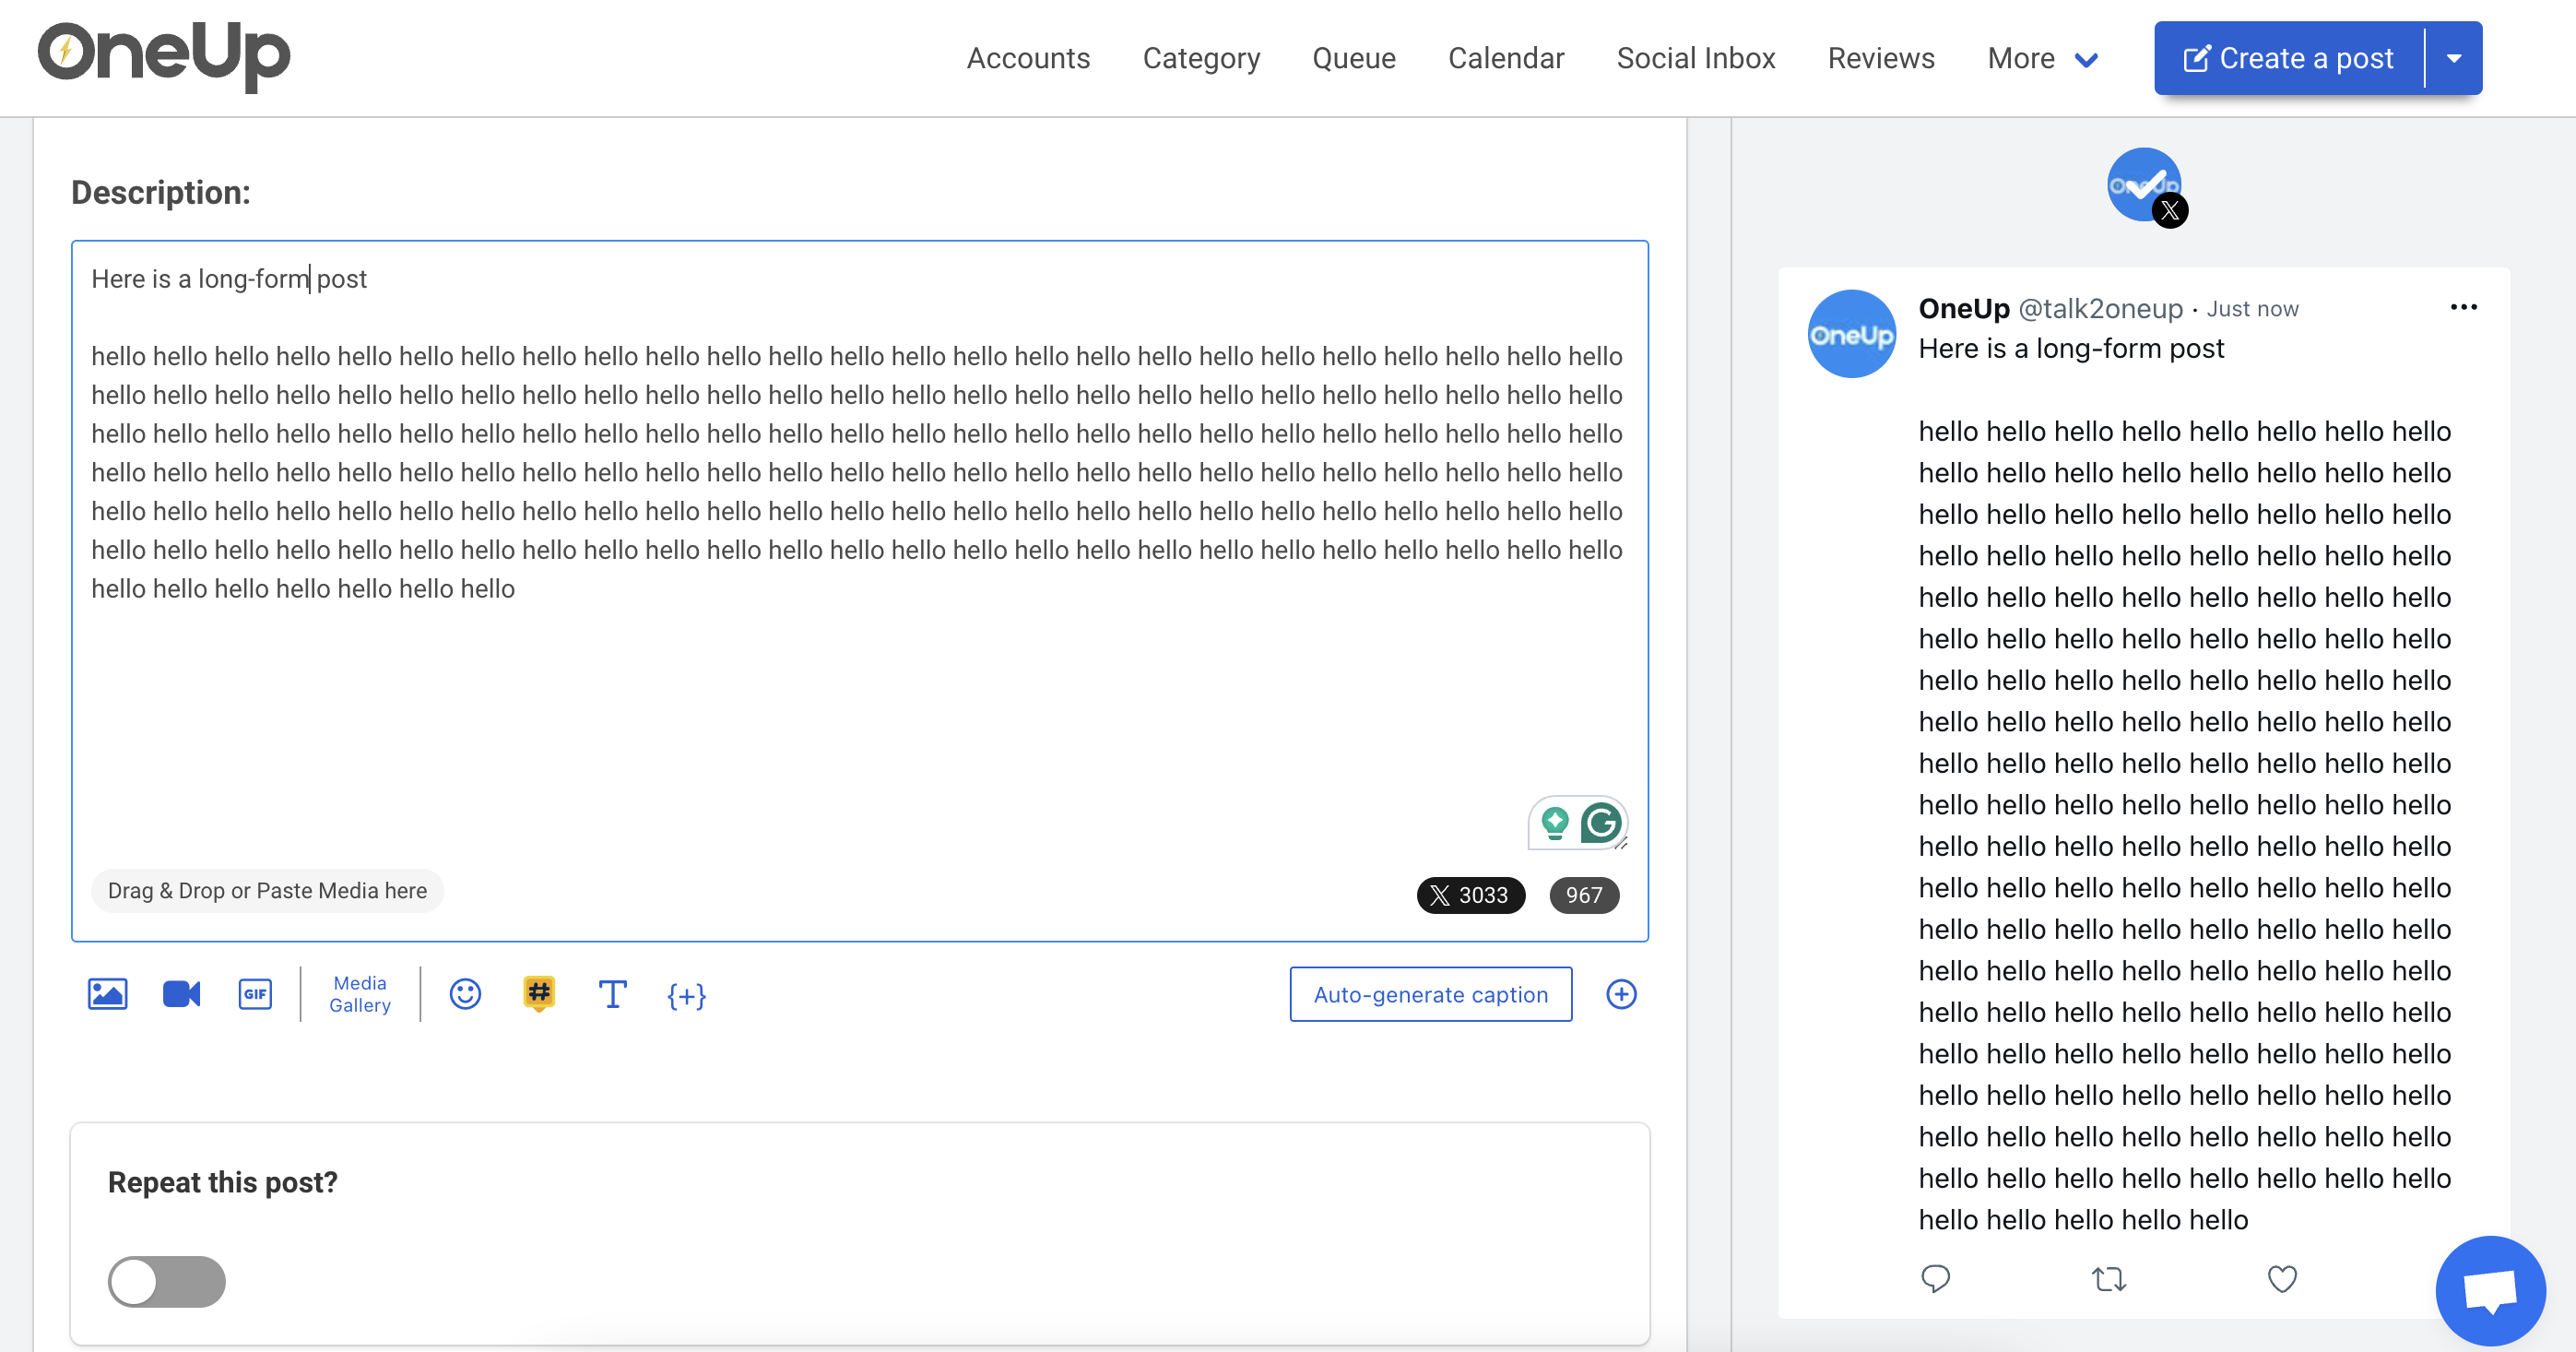
Task: Expand the More menu dropdown
Action: 2042,58
